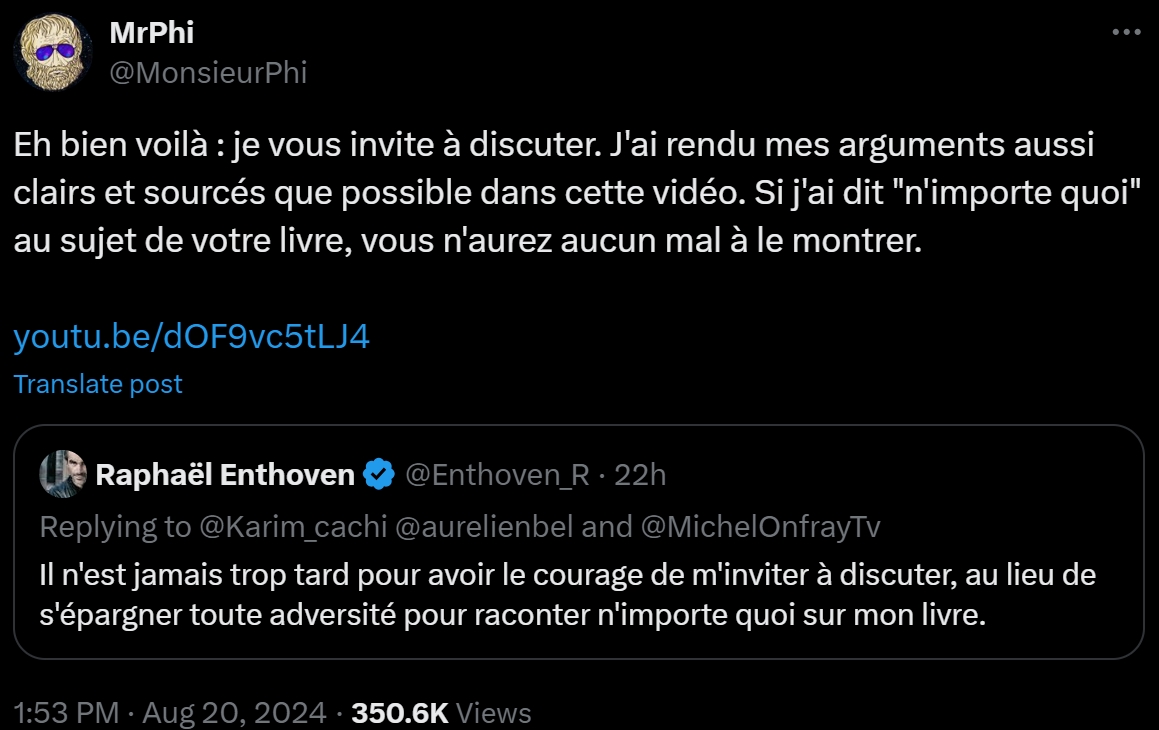Image resolution: width=1159 pixels, height=730 pixels.
Task: Open MrPhi's profile avatar picture
Action: point(53,53)
